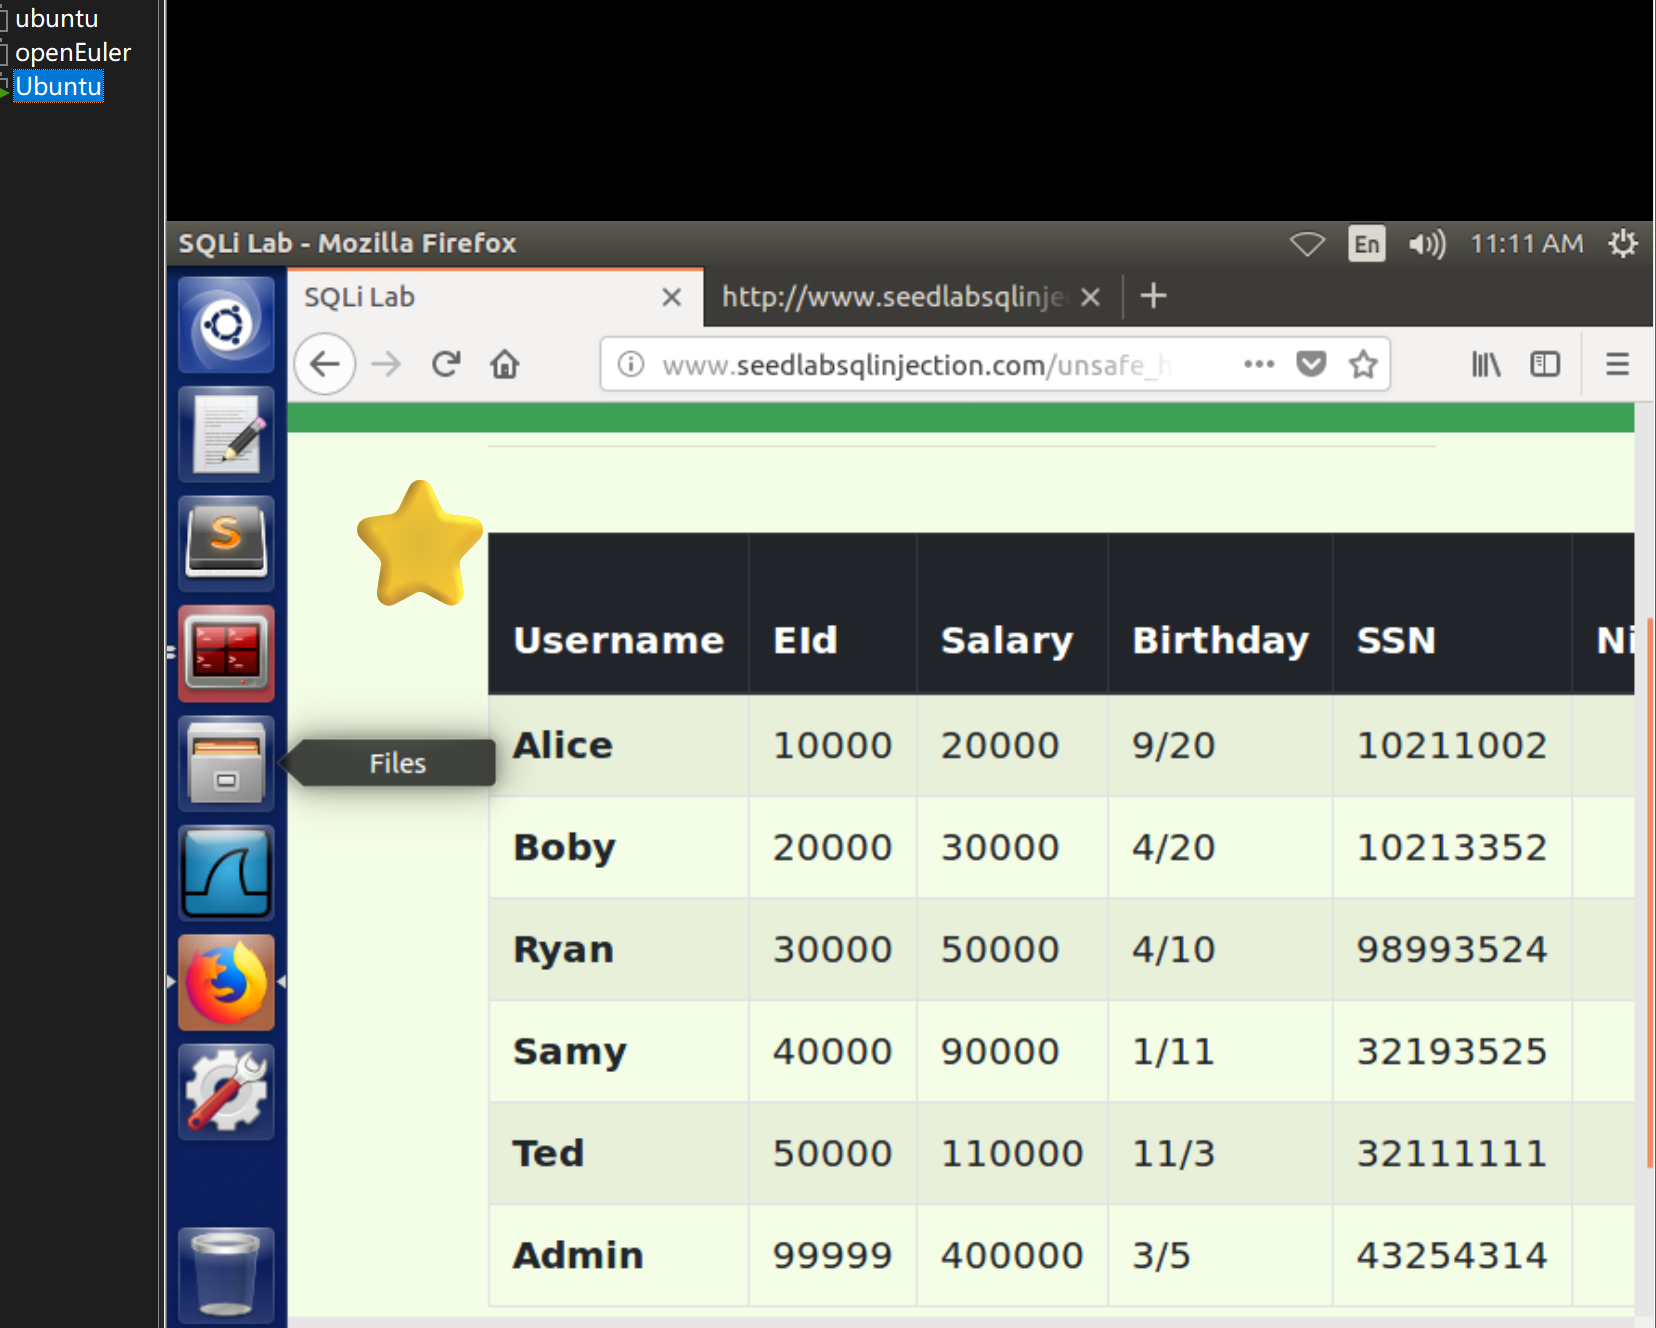Go back to the previous page

click(325, 364)
